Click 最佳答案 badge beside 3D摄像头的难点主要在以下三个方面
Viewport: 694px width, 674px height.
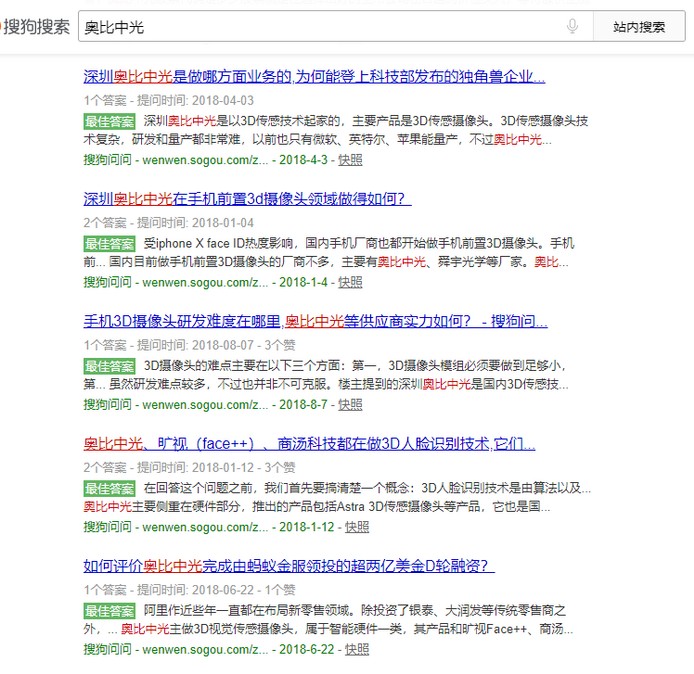point(109,366)
